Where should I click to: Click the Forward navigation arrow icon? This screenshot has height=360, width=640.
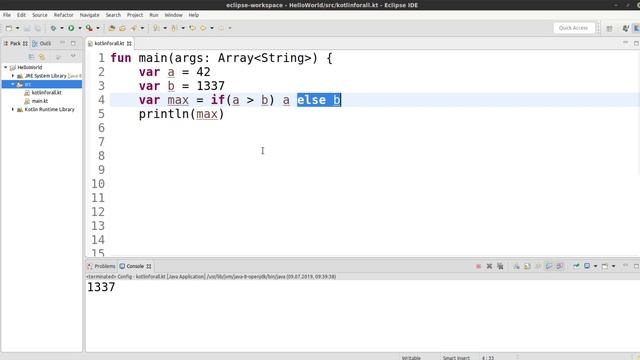pos(221,28)
